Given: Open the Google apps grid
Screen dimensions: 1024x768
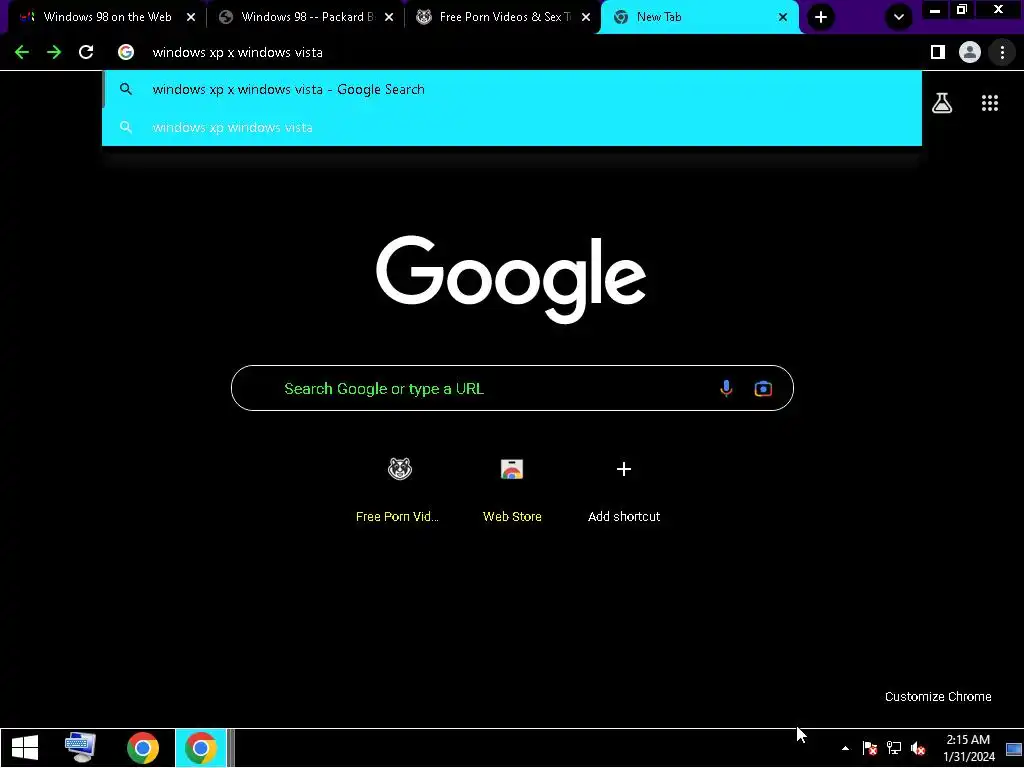Looking at the screenshot, I should 990,103.
